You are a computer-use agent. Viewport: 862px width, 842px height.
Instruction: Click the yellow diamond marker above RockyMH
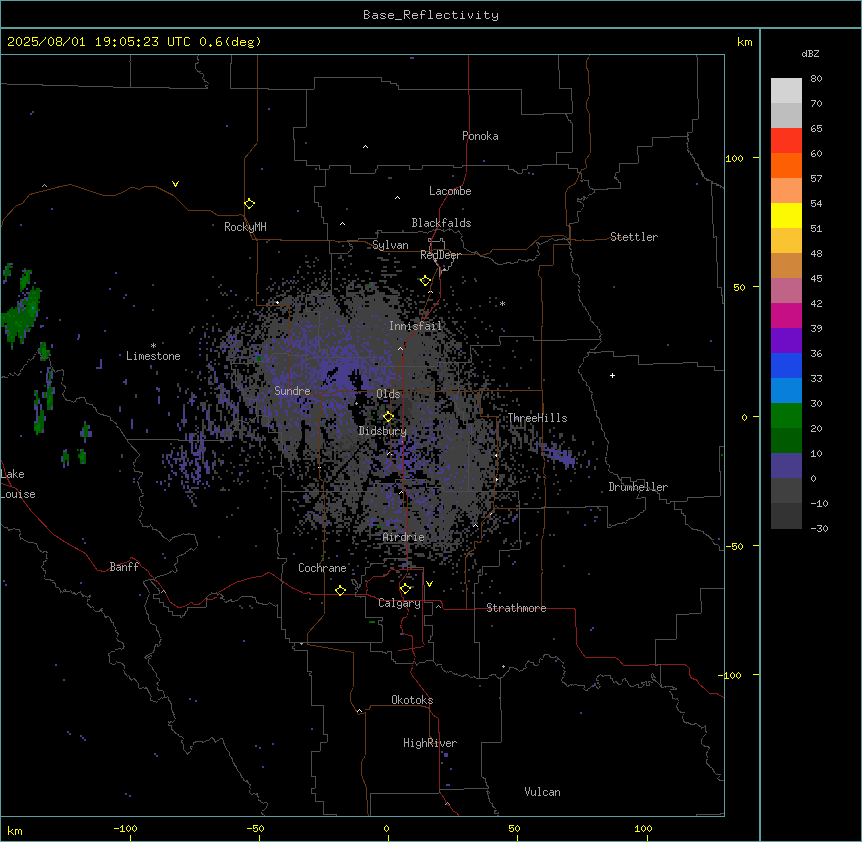click(x=250, y=204)
